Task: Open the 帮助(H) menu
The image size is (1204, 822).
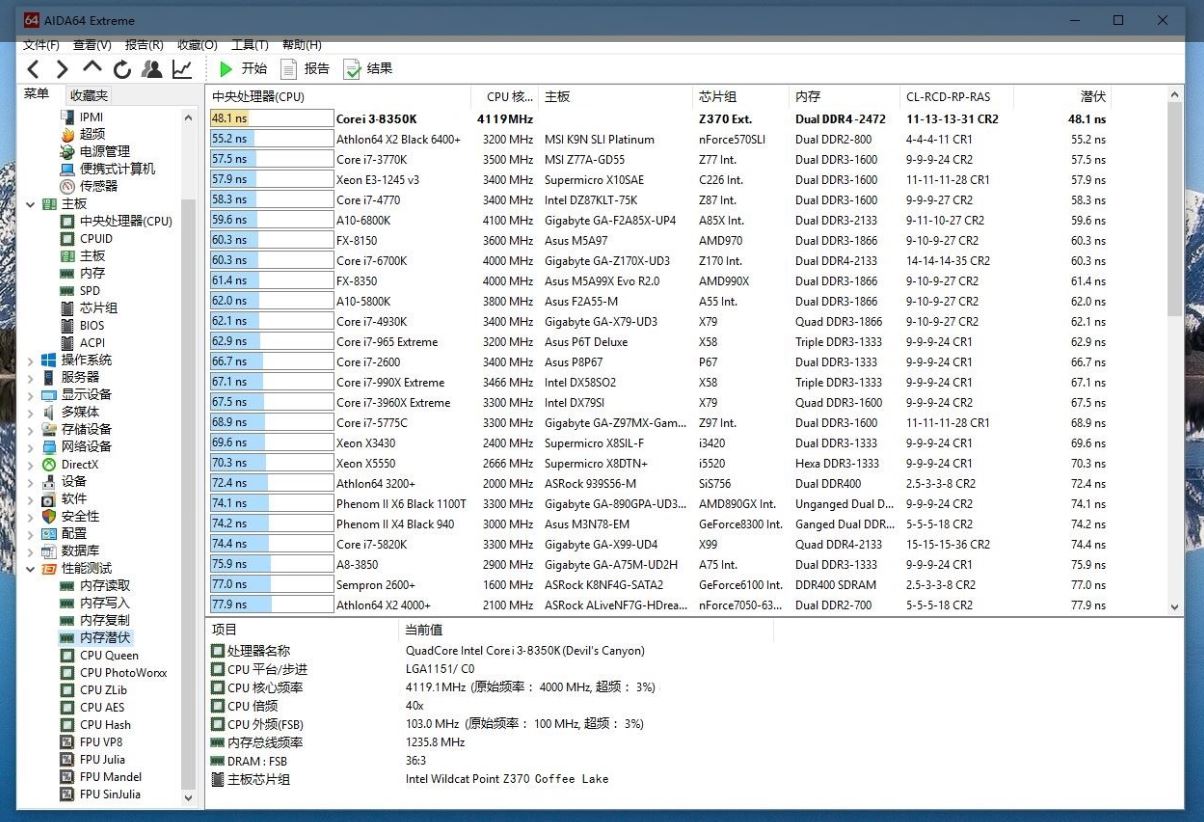Action: [302, 45]
